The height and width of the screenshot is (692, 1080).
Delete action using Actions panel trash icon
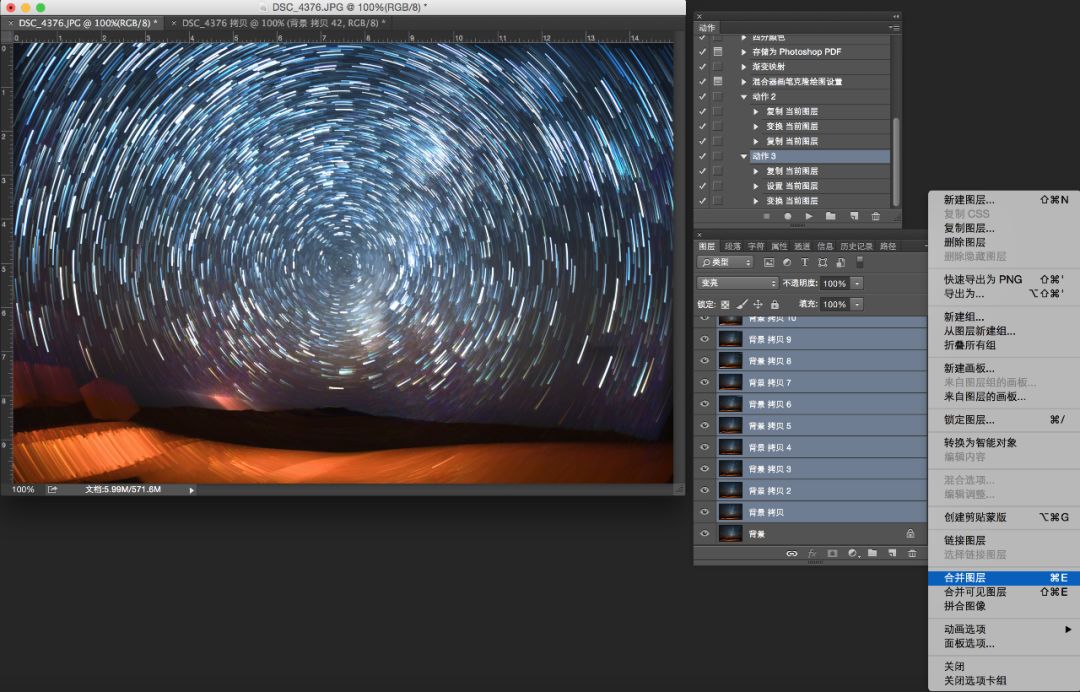(876, 216)
